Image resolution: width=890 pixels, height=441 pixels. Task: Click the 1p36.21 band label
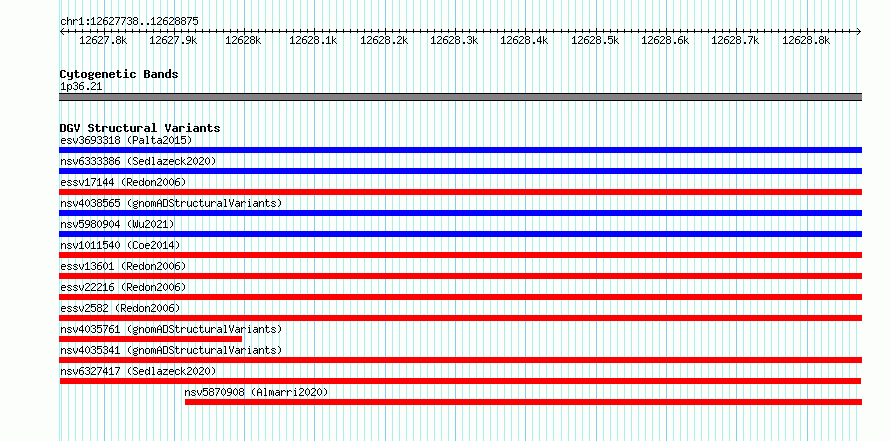pos(81,87)
